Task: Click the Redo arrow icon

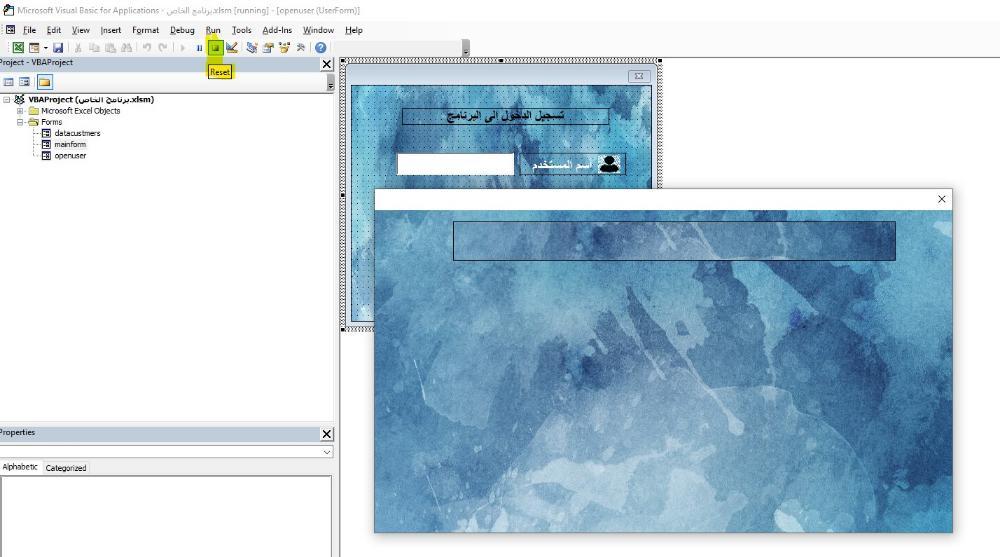Action: pos(163,48)
